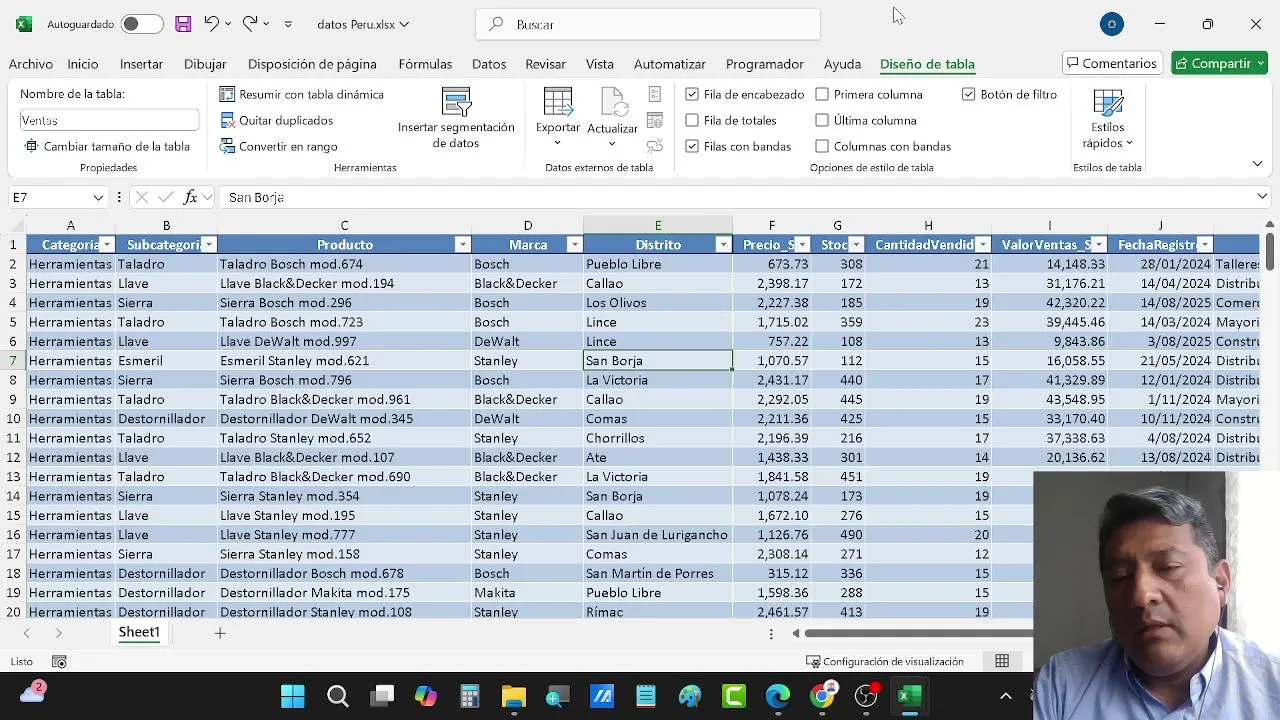Open taskbar search magnifier
The height and width of the screenshot is (720, 1280).
click(338, 696)
